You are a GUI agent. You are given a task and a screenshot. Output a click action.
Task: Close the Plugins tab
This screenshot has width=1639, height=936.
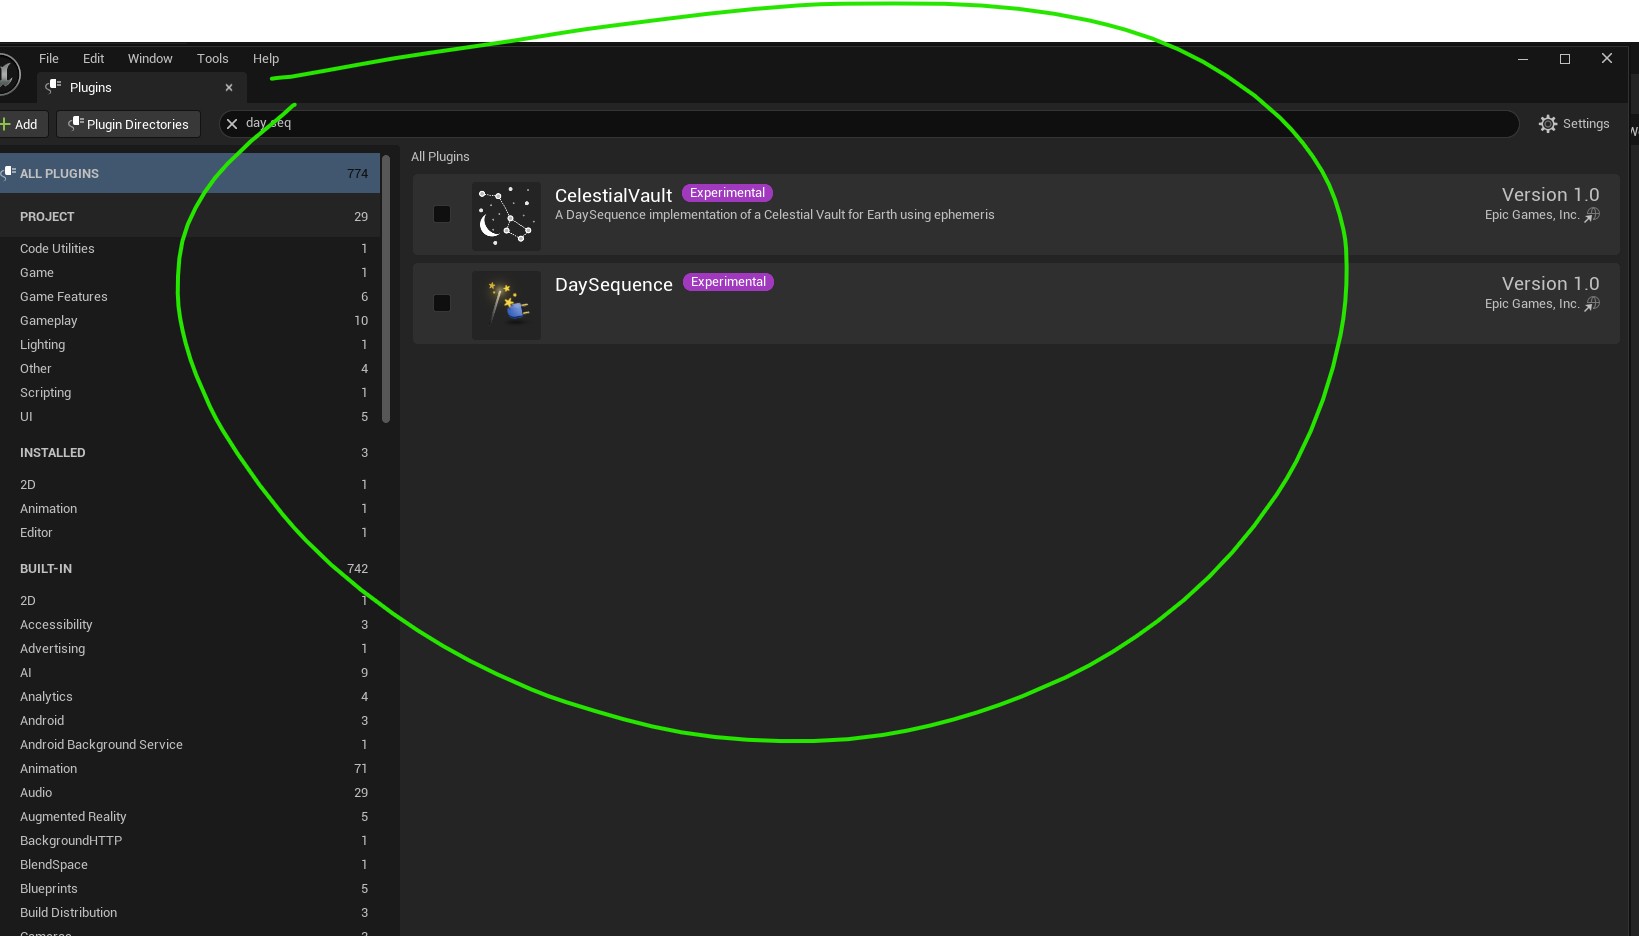pyautogui.click(x=229, y=88)
